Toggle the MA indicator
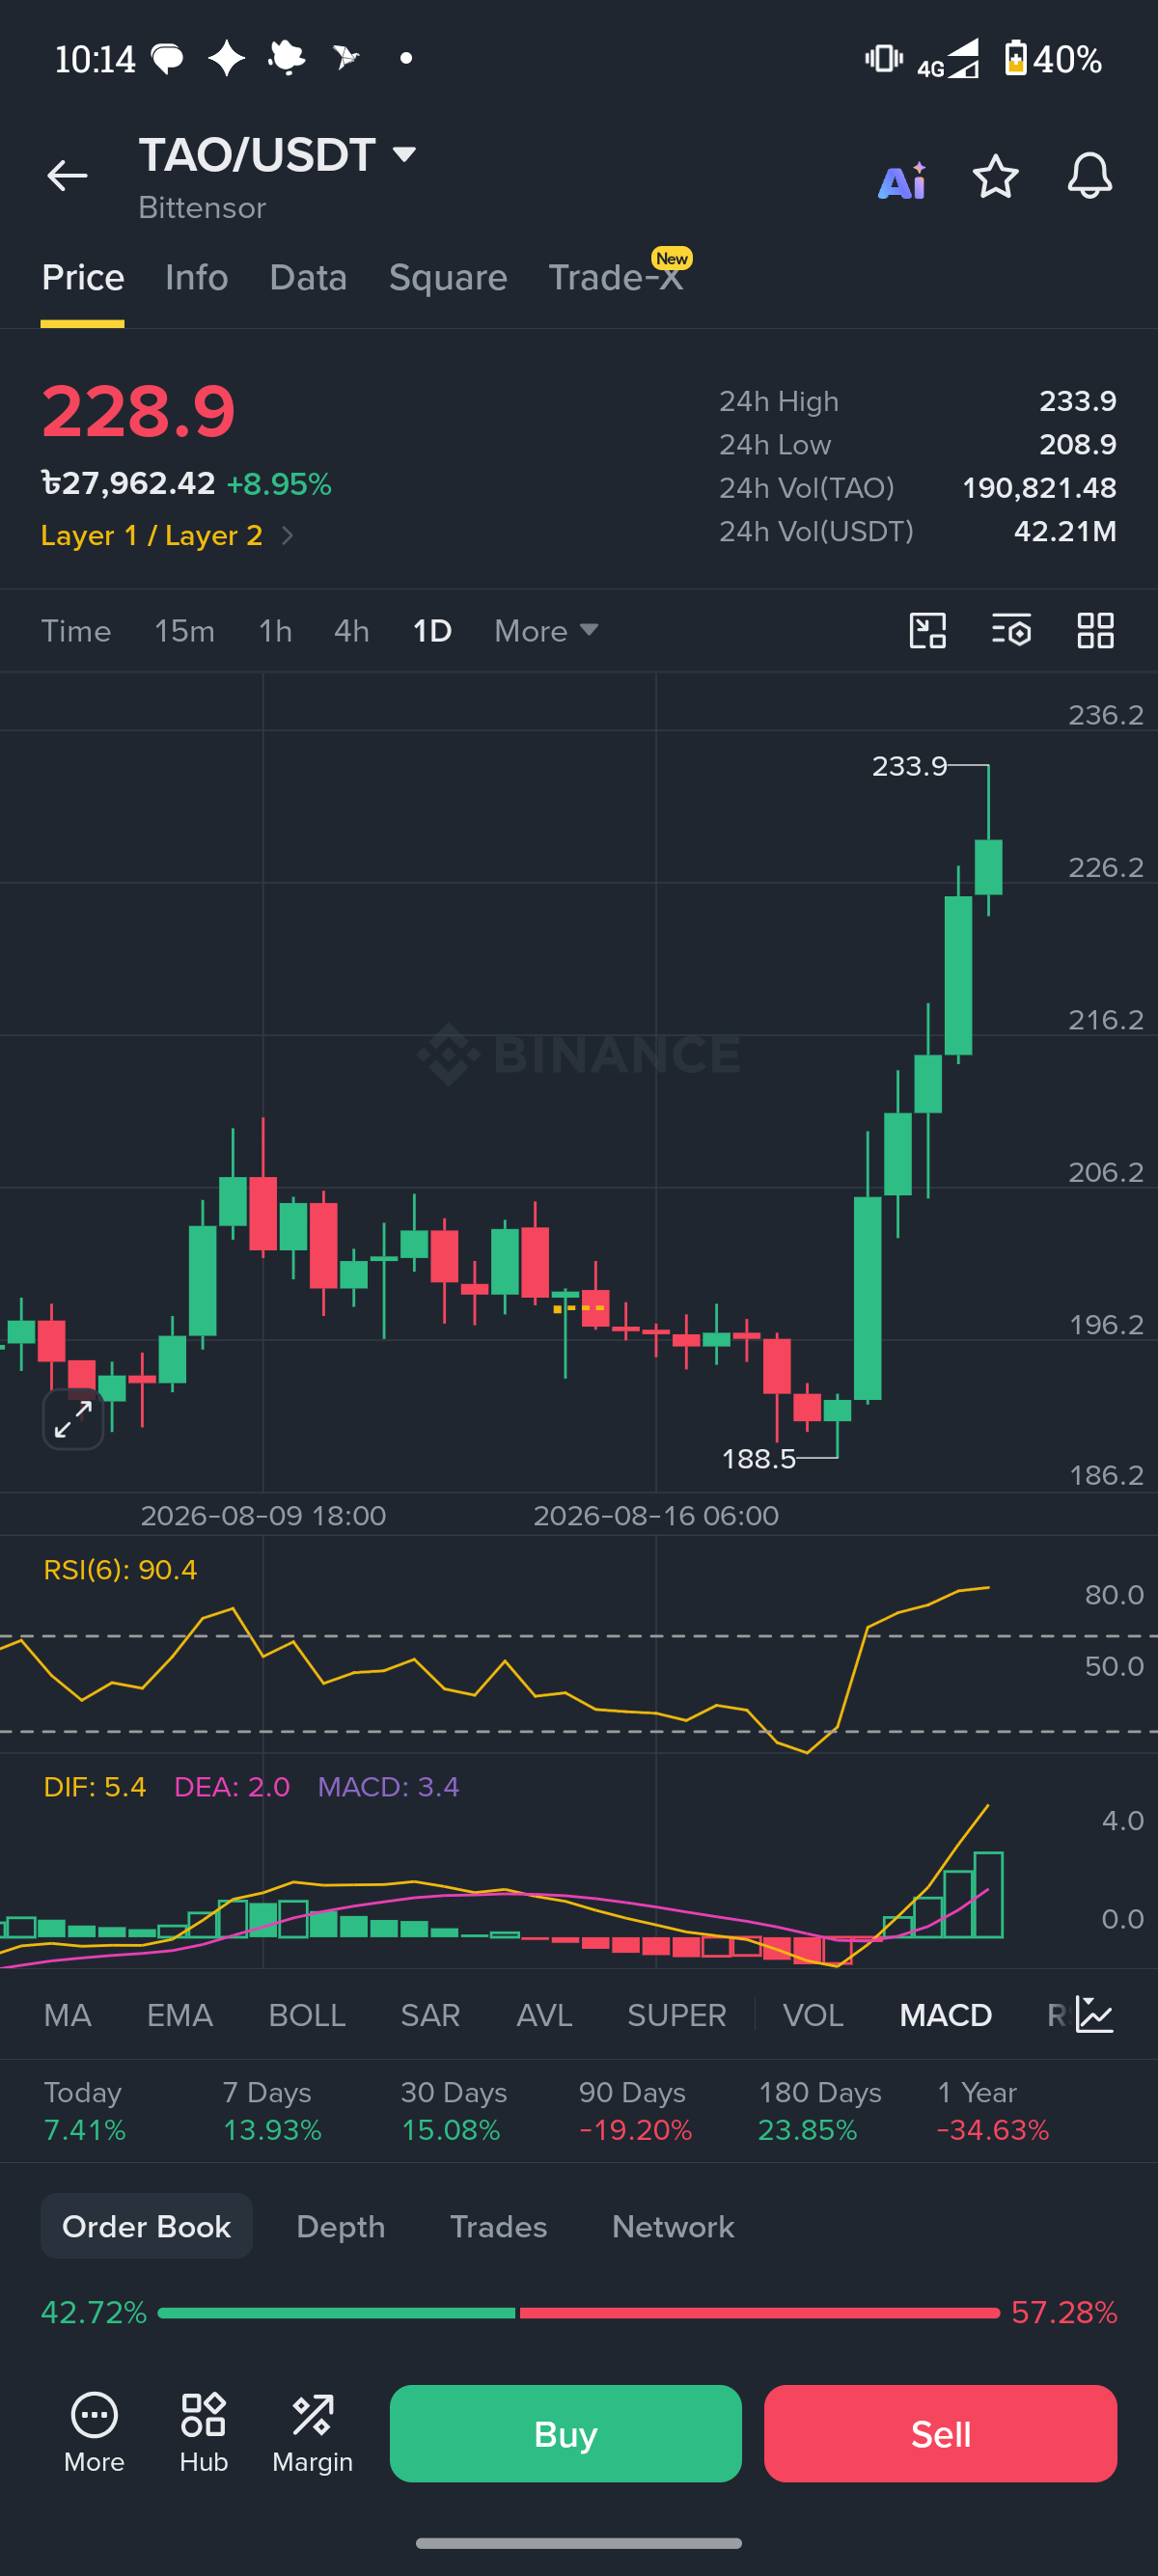Screen dimensions: 1158x2576 (67, 2015)
